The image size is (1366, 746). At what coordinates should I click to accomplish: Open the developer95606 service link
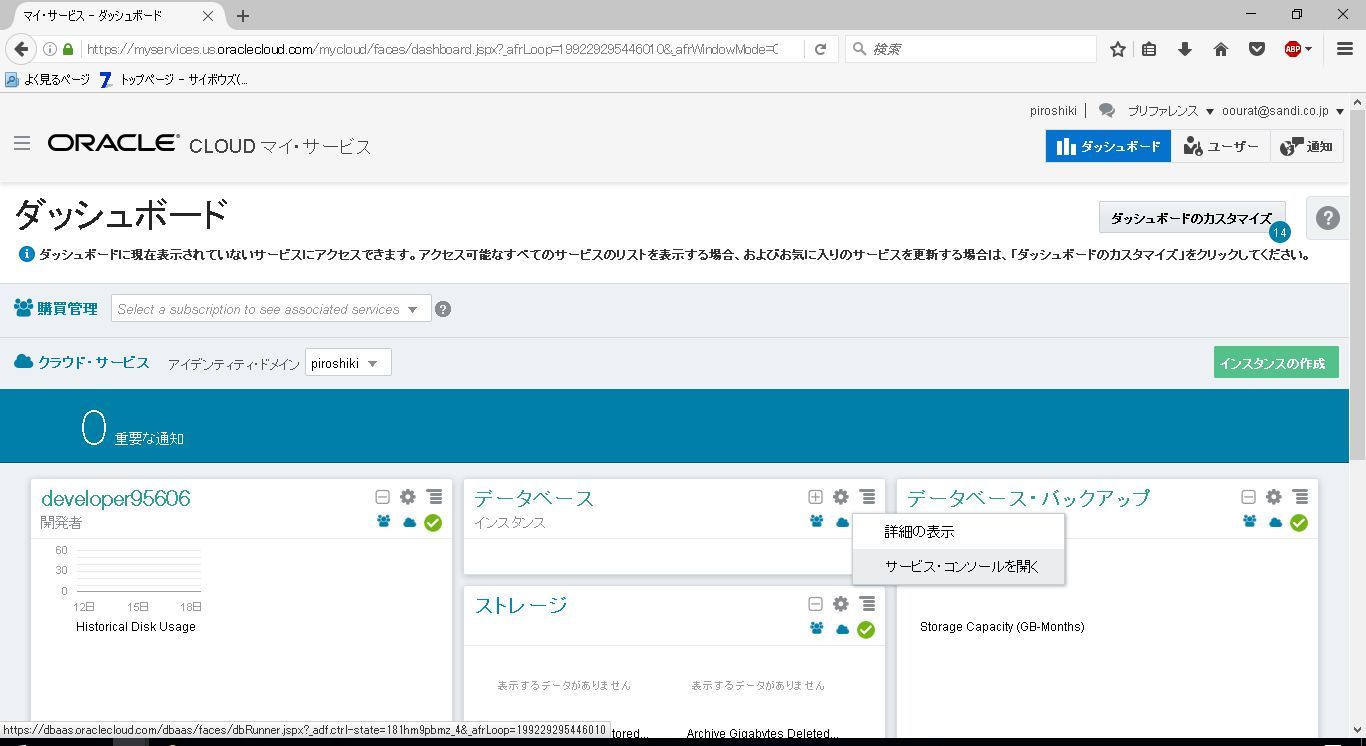coord(116,498)
